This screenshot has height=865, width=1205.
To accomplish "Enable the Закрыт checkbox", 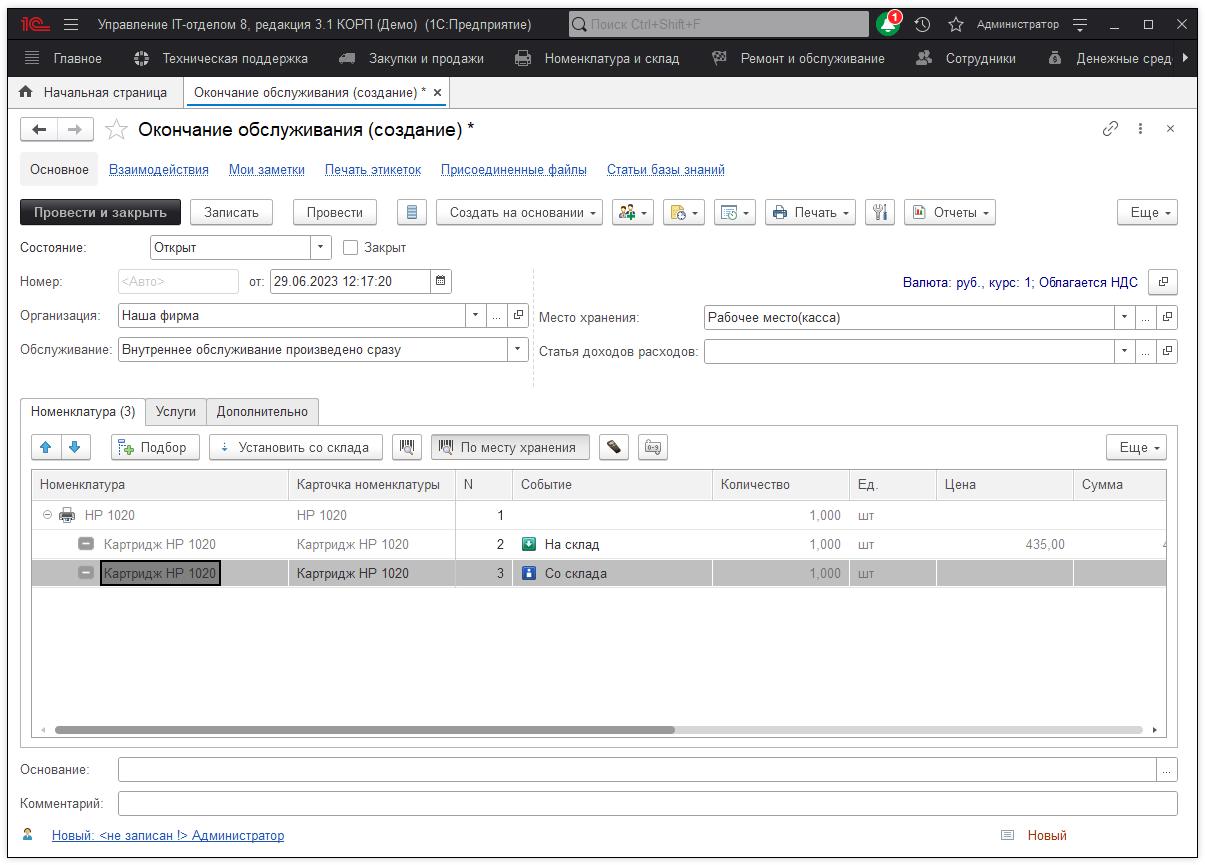I will coord(350,247).
